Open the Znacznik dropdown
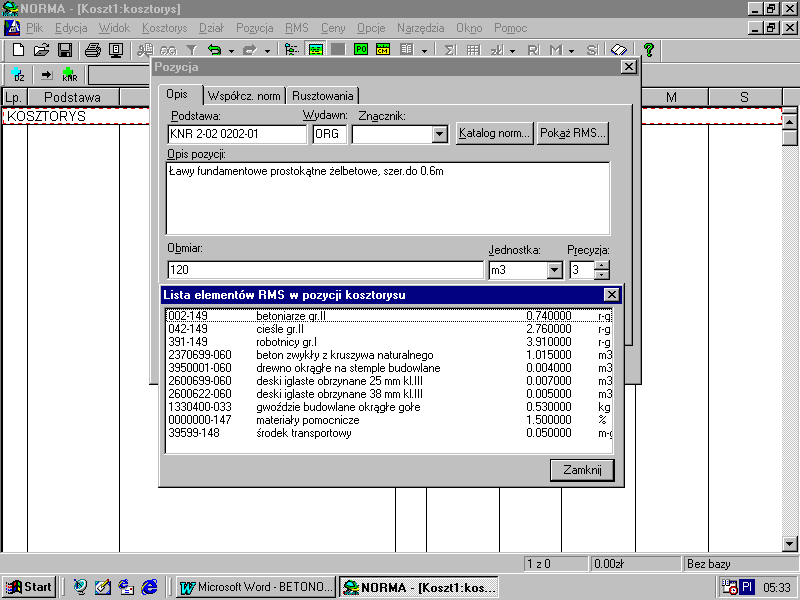Viewport: 800px width, 600px height. 439,134
